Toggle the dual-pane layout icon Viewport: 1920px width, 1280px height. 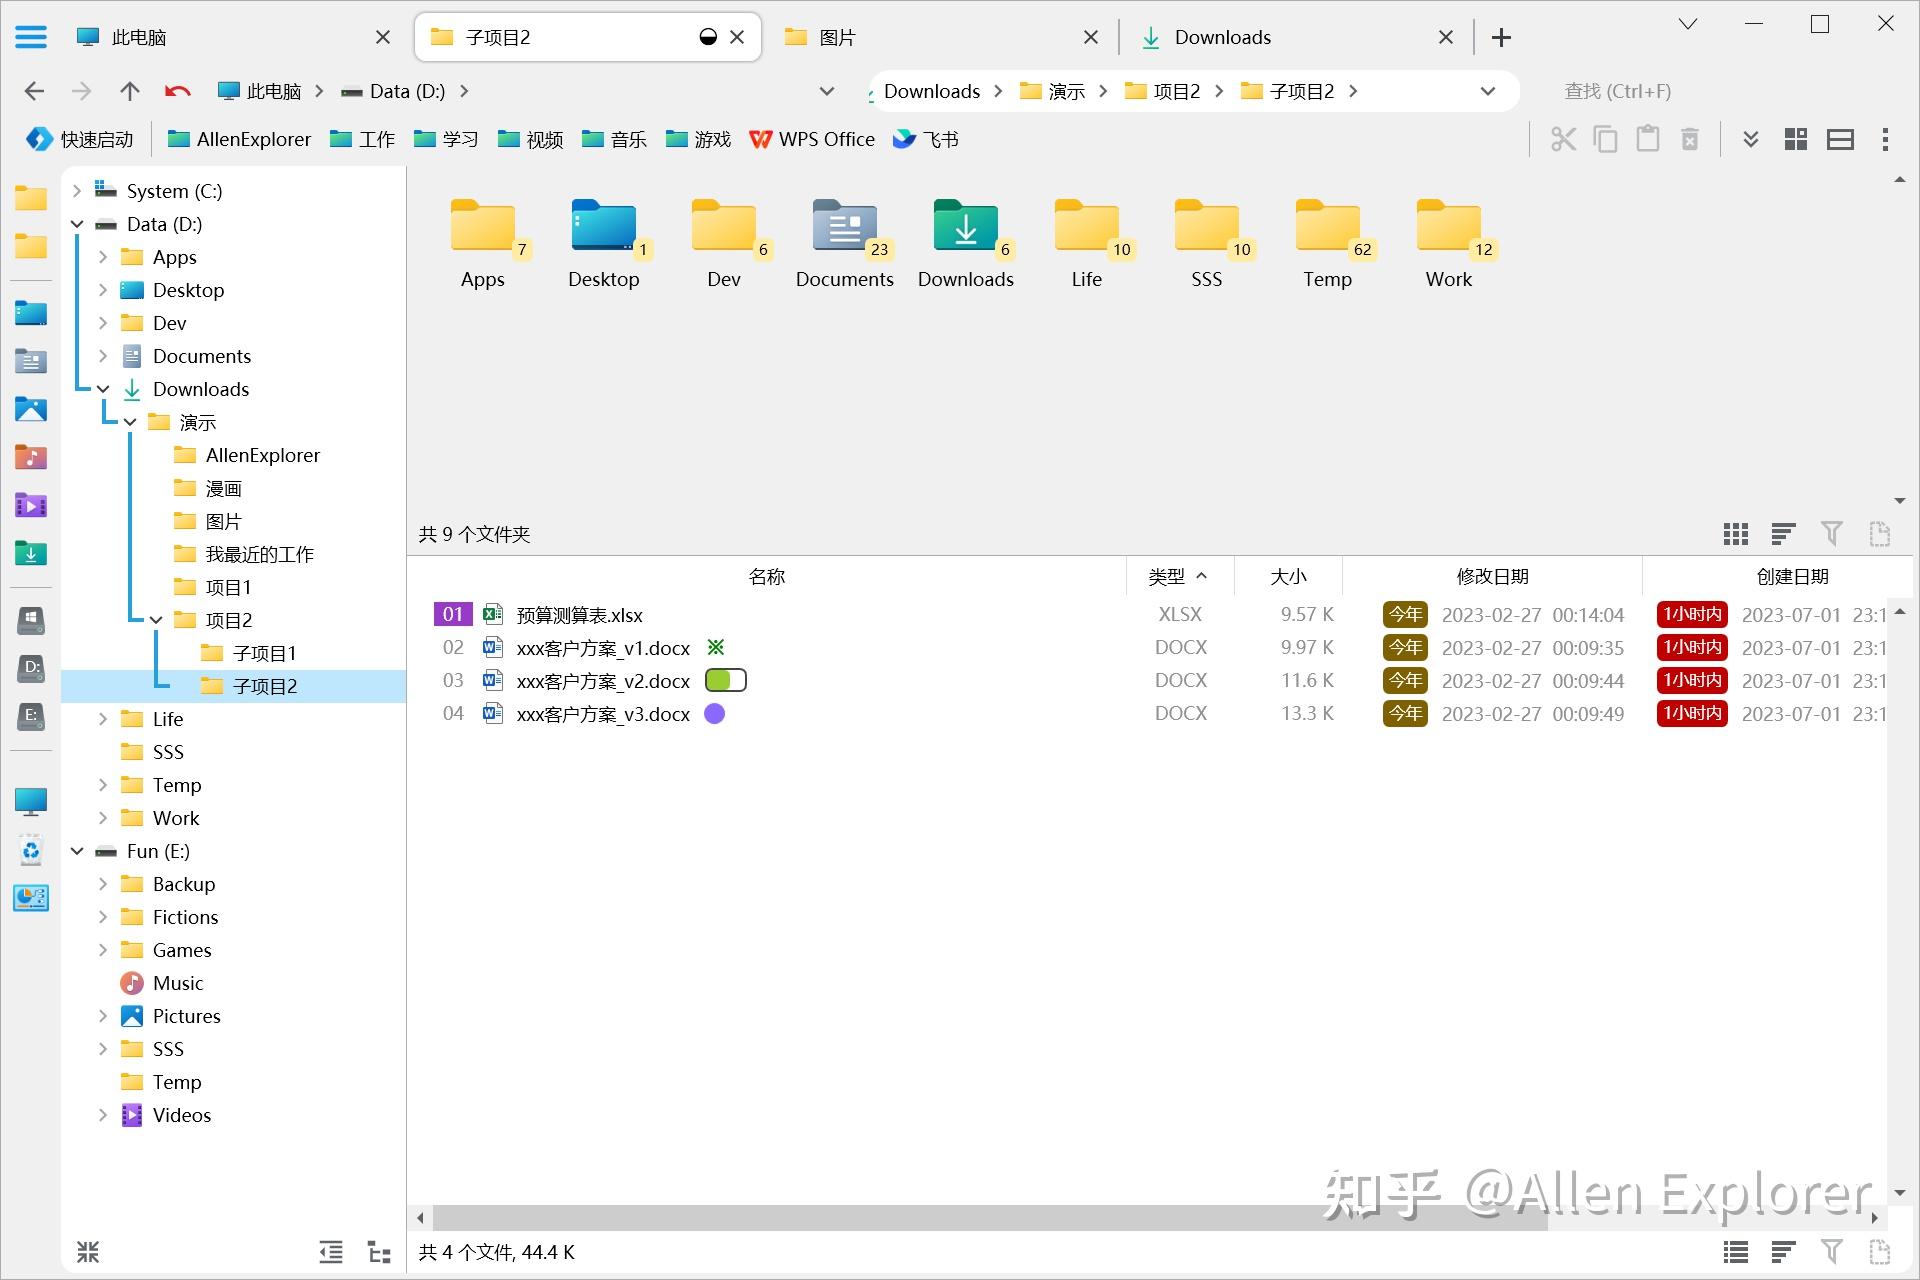(1840, 138)
